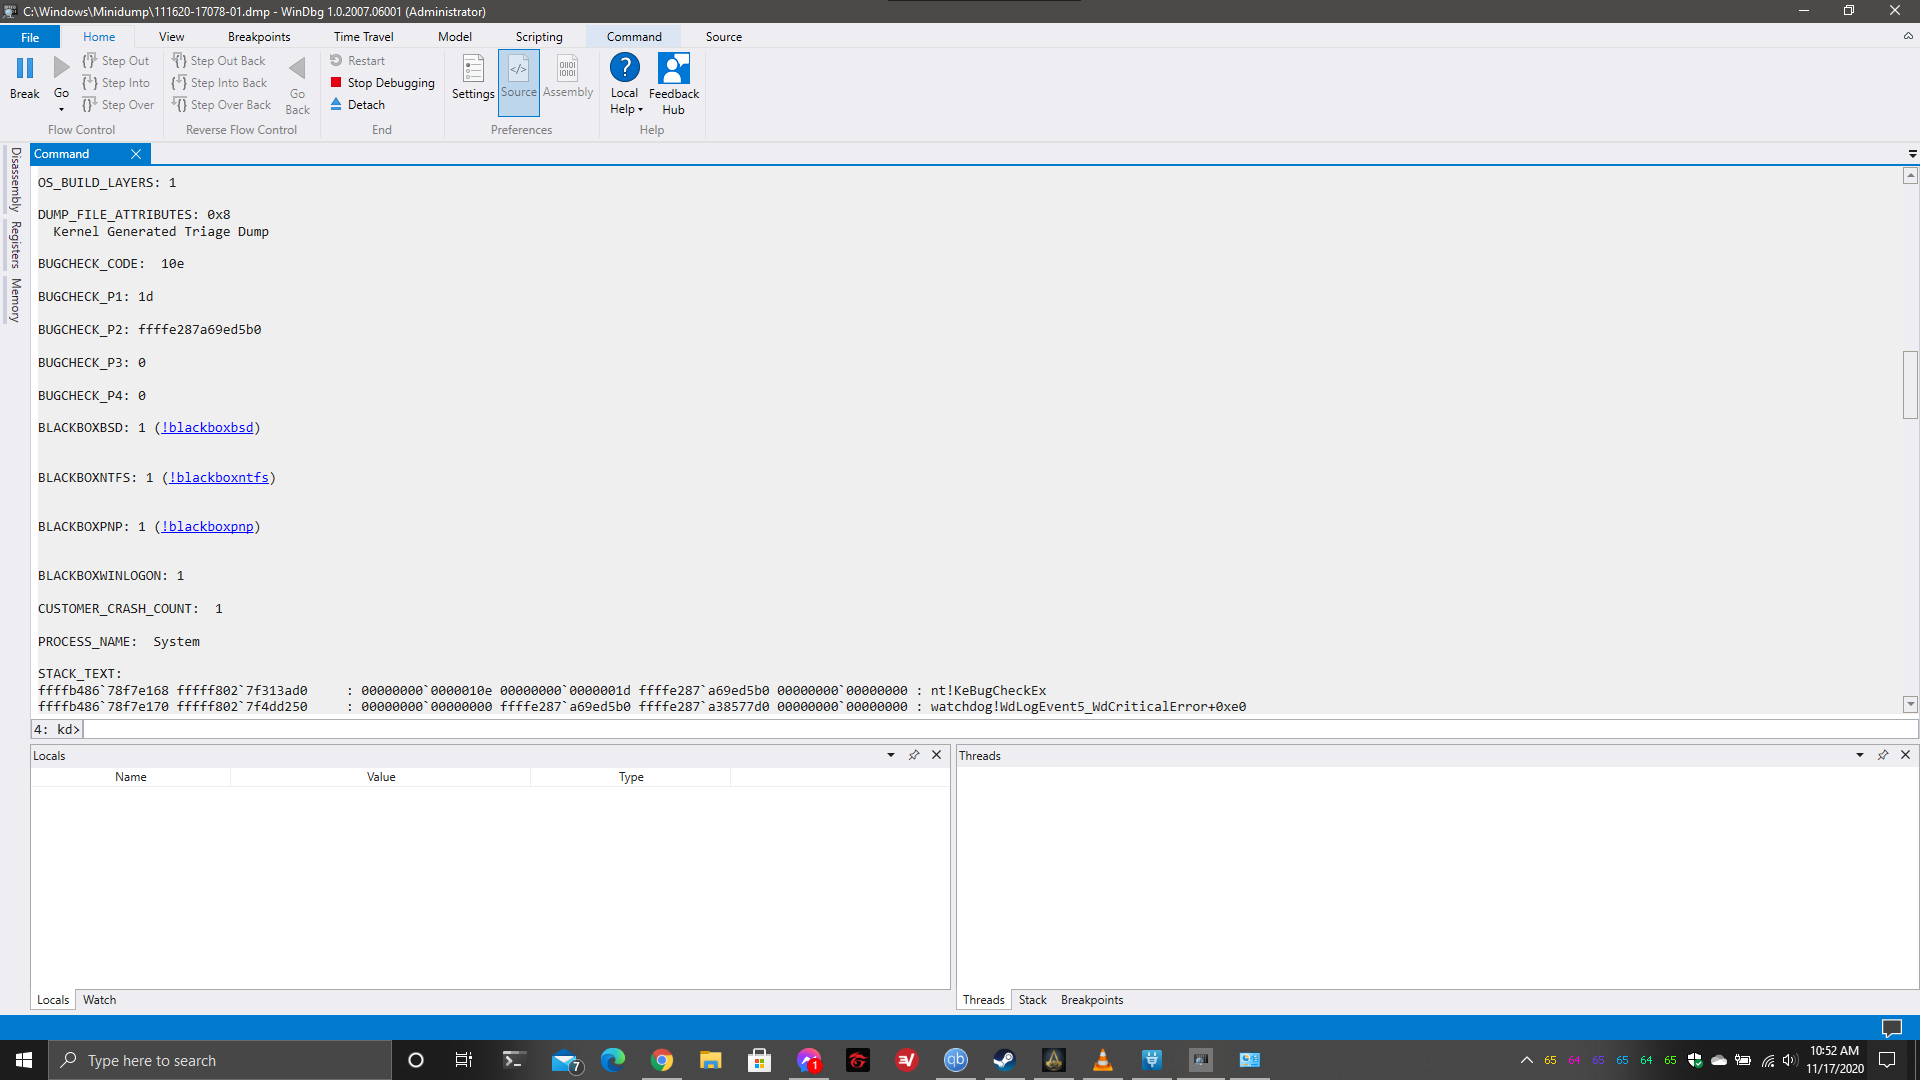Click the command output scroll down arrow
1920x1080 pixels.
click(x=1910, y=705)
